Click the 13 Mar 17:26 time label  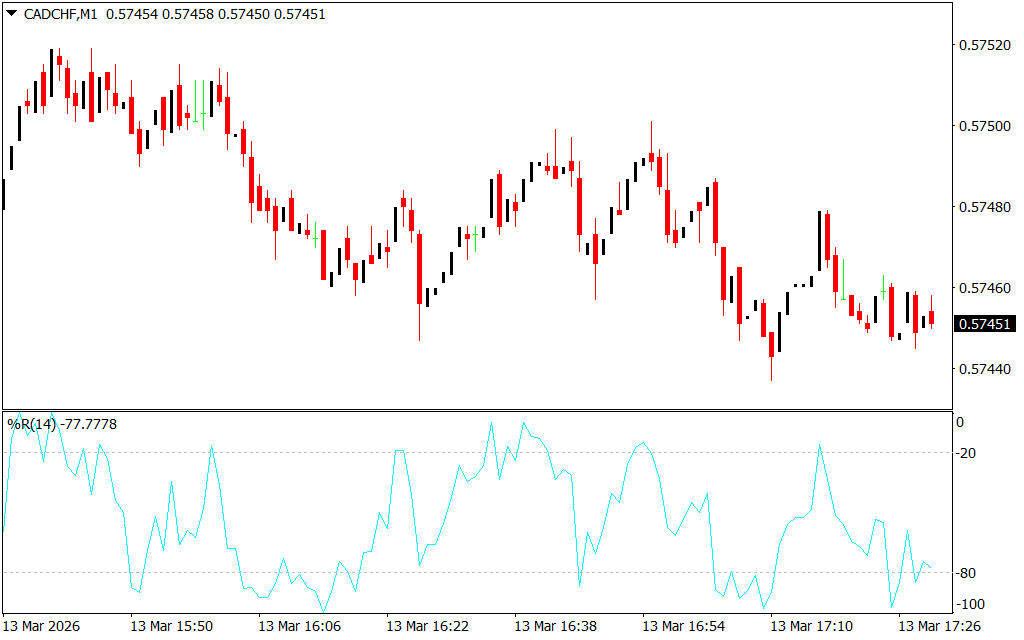939,626
